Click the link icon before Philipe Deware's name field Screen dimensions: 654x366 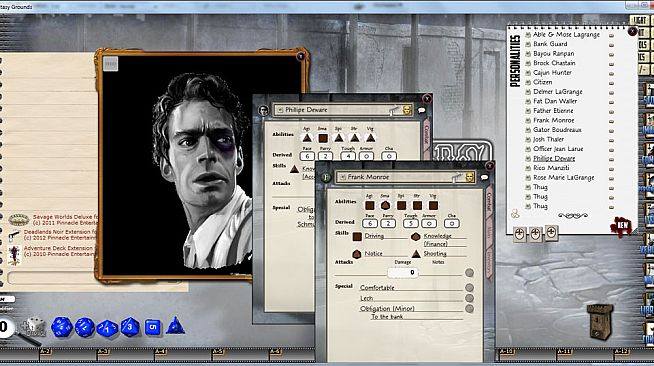click(280, 110)
